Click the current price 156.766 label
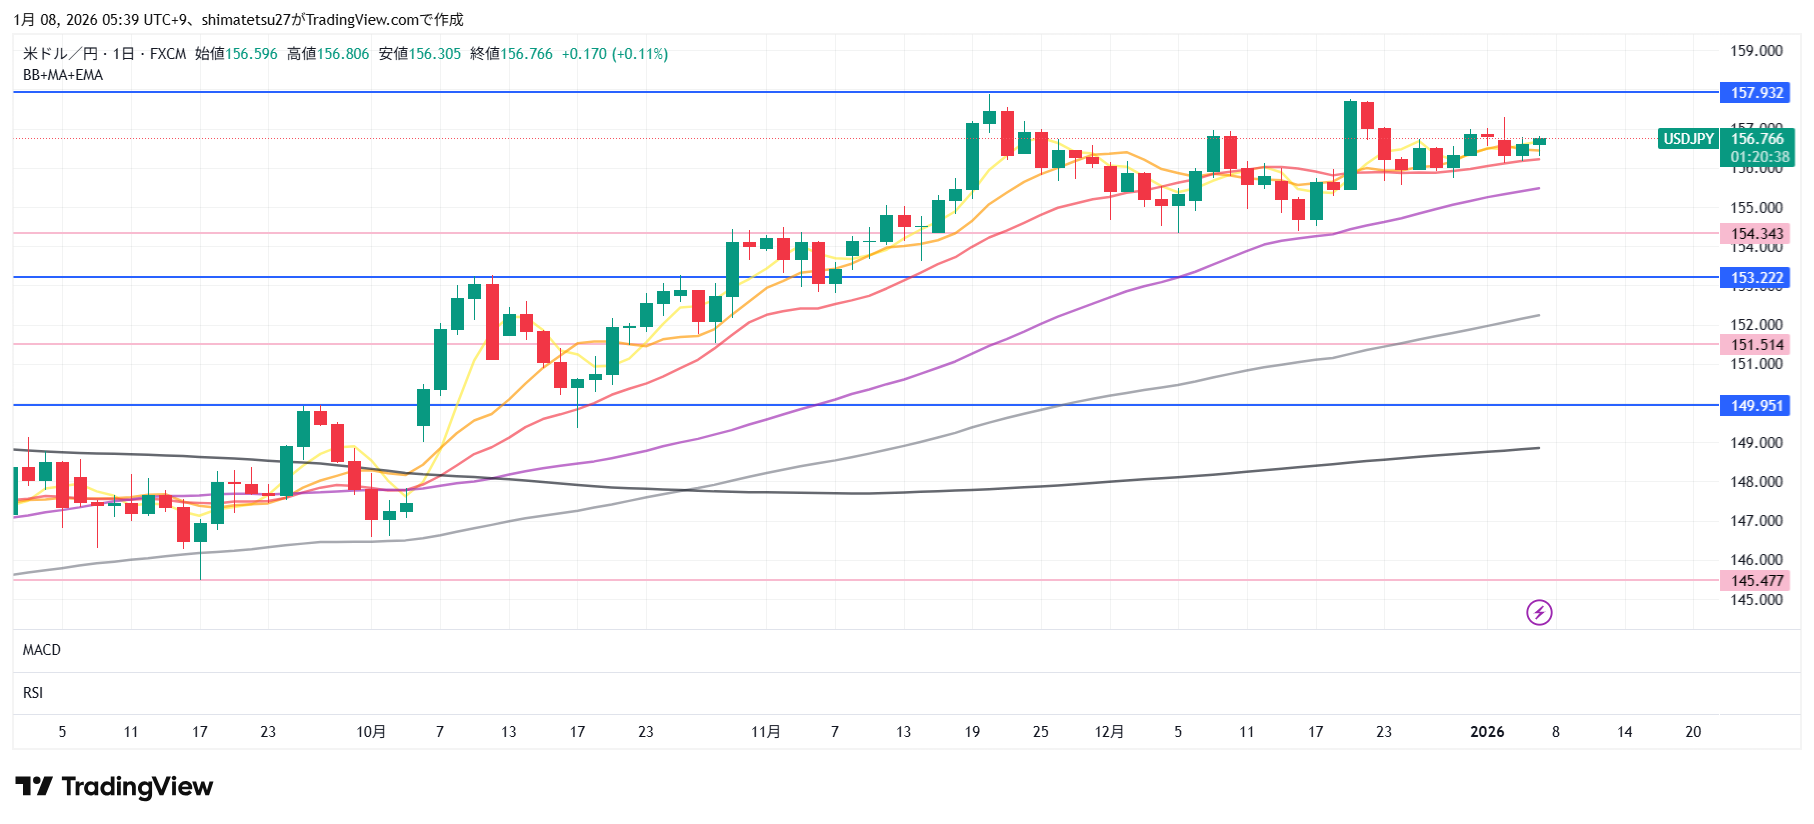Image resolution: width=1814 pixels, height=824 pixels. [x=1757, y=139]
